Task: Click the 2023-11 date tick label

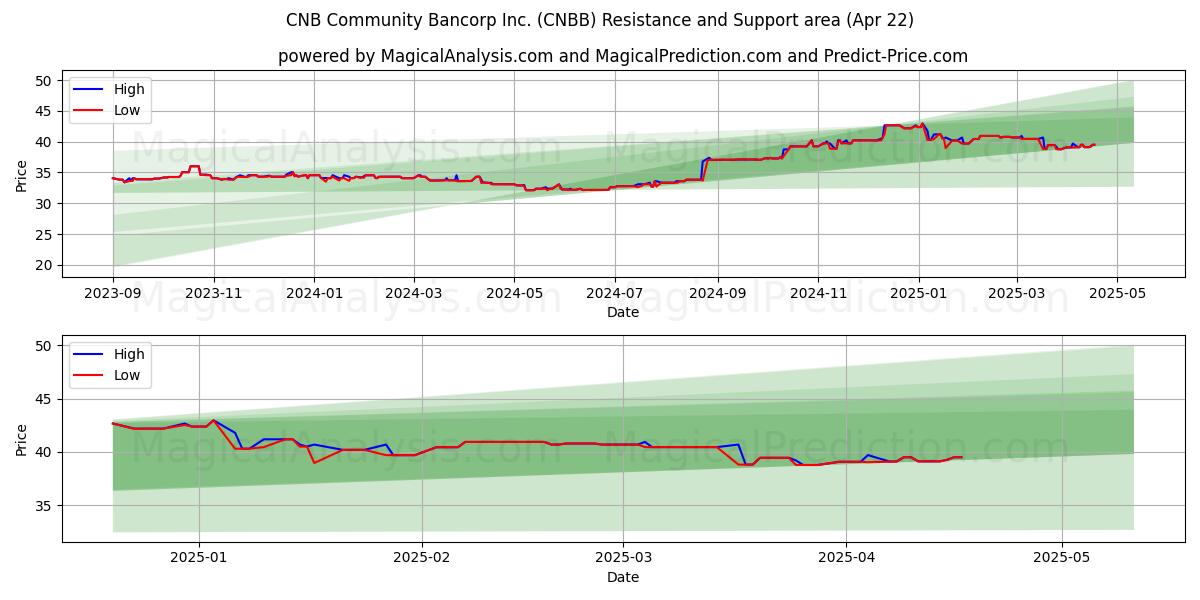Action: (x=213, y=293)
